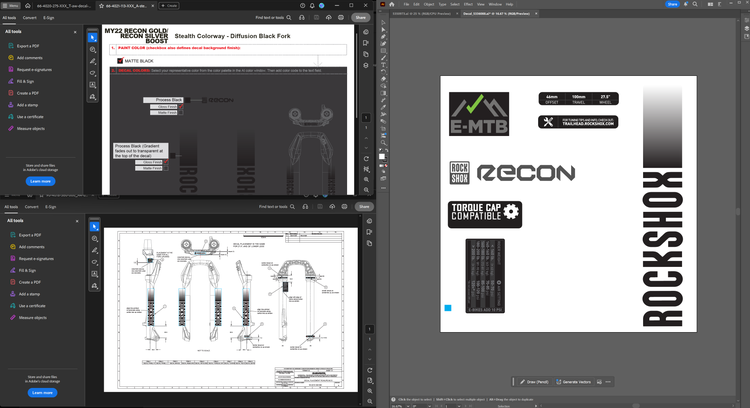Click Learn more button in top Acrobat window

pos(40,181)
